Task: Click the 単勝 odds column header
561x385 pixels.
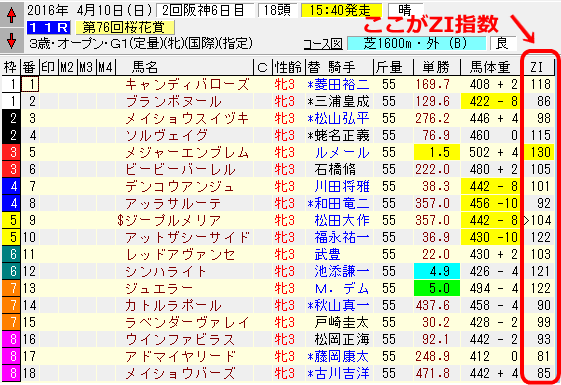Action: (x=436, y=67)
